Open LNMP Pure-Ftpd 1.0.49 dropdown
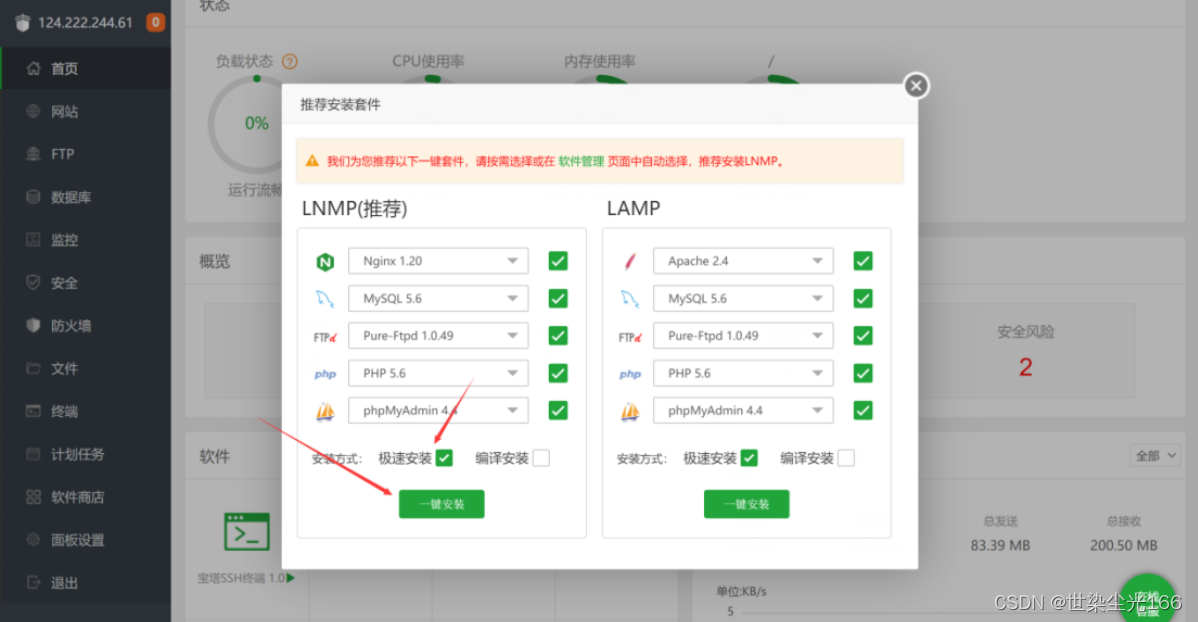 (439, 336)
